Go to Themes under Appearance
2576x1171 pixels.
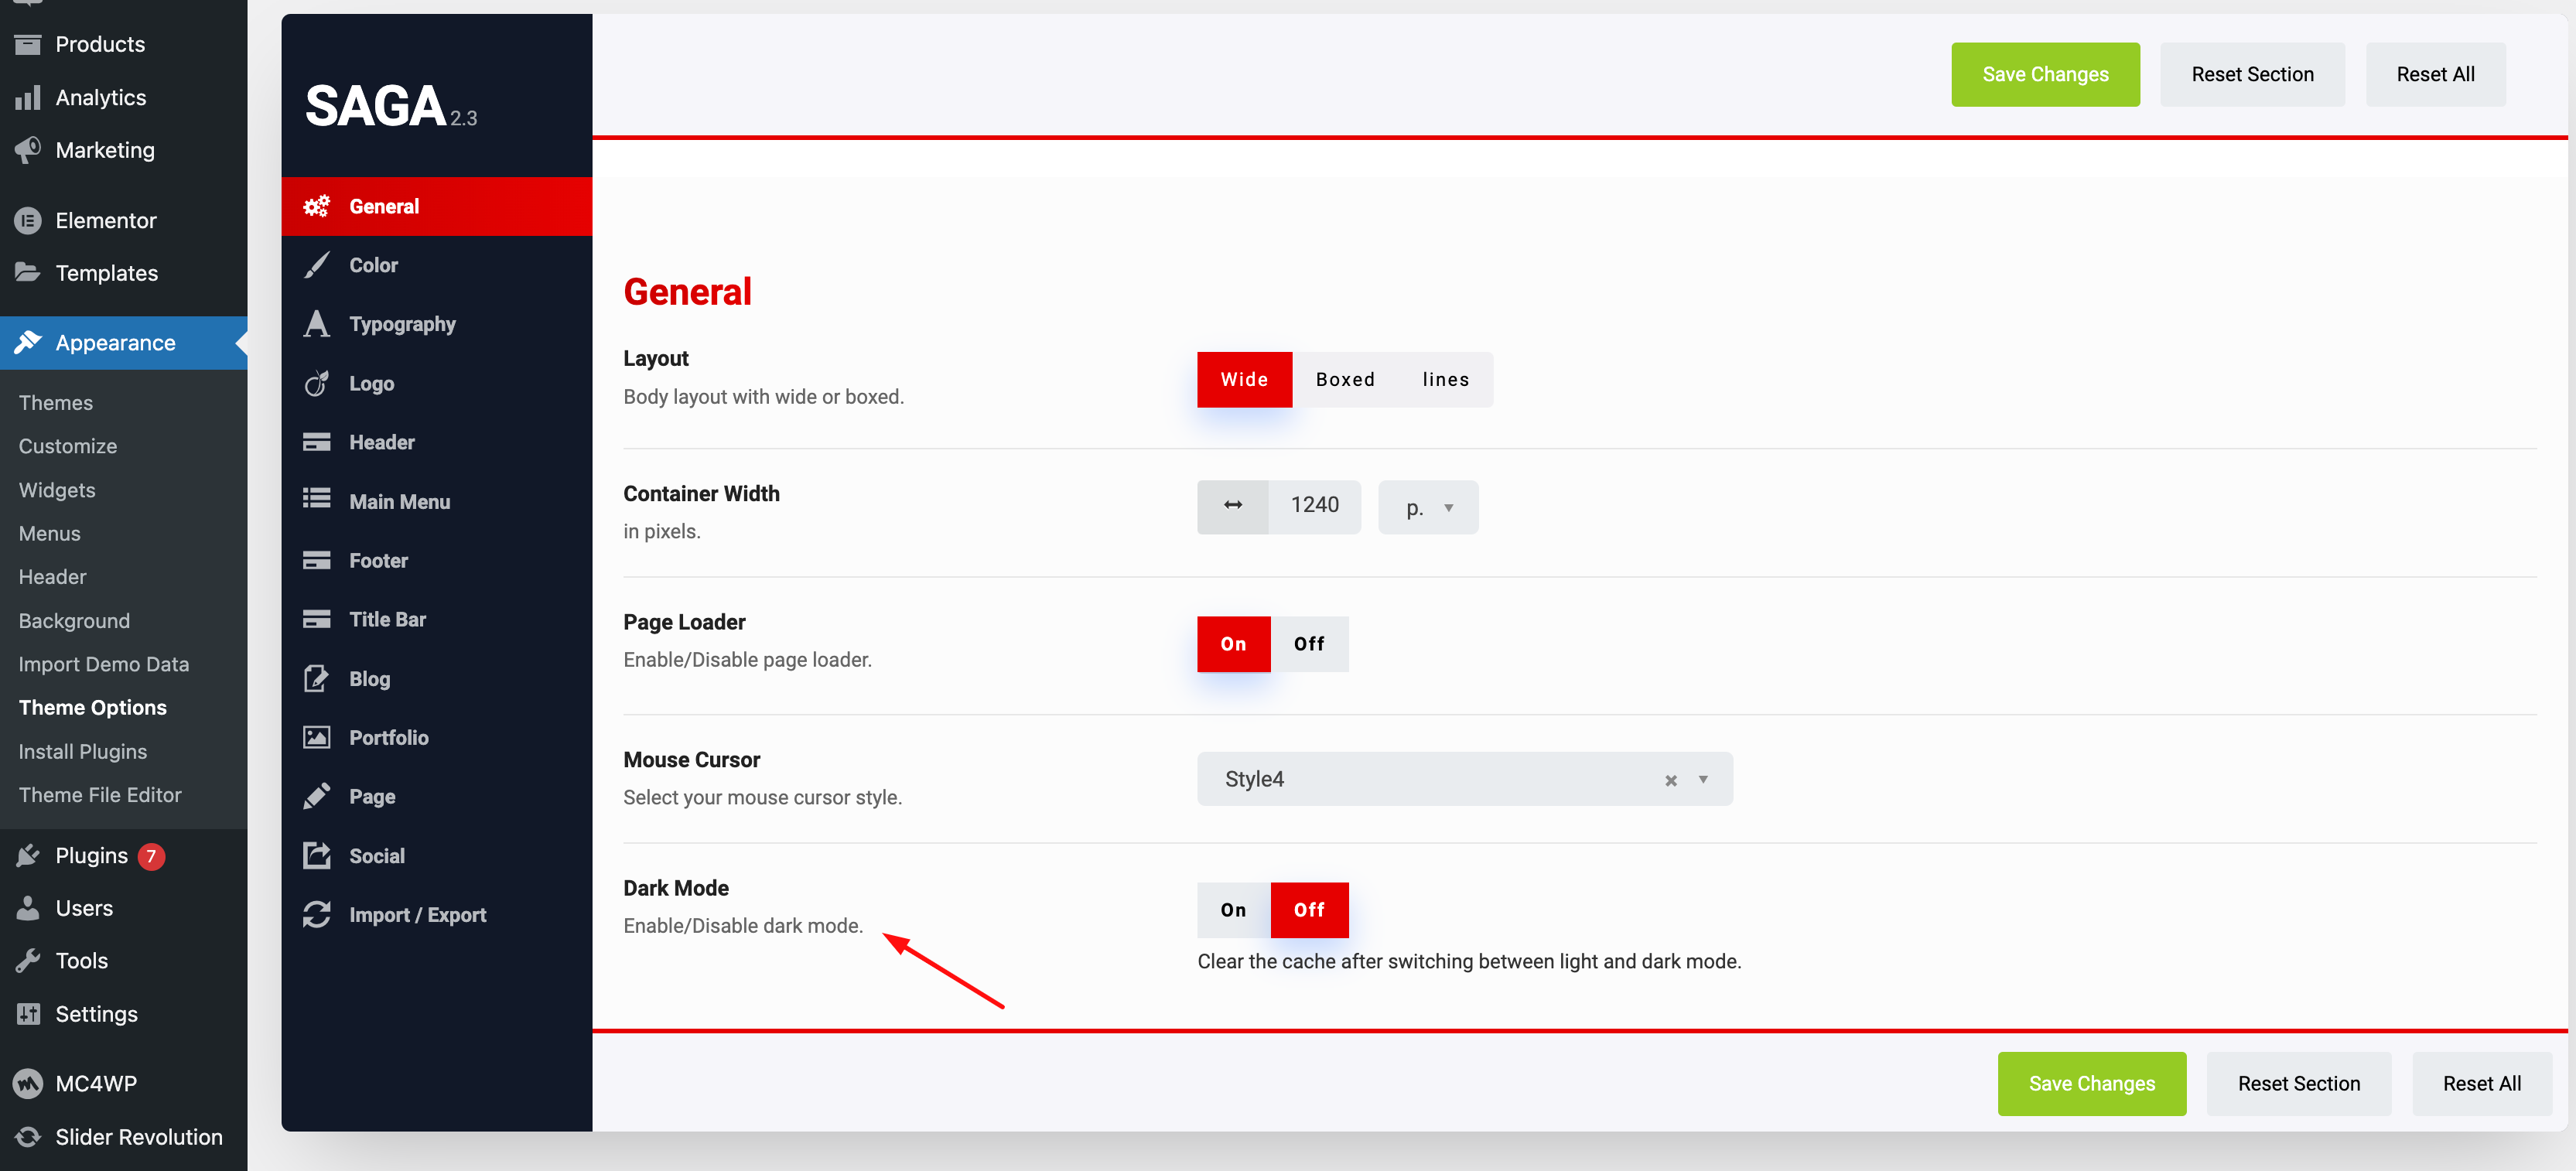click(x=55, y=402)
